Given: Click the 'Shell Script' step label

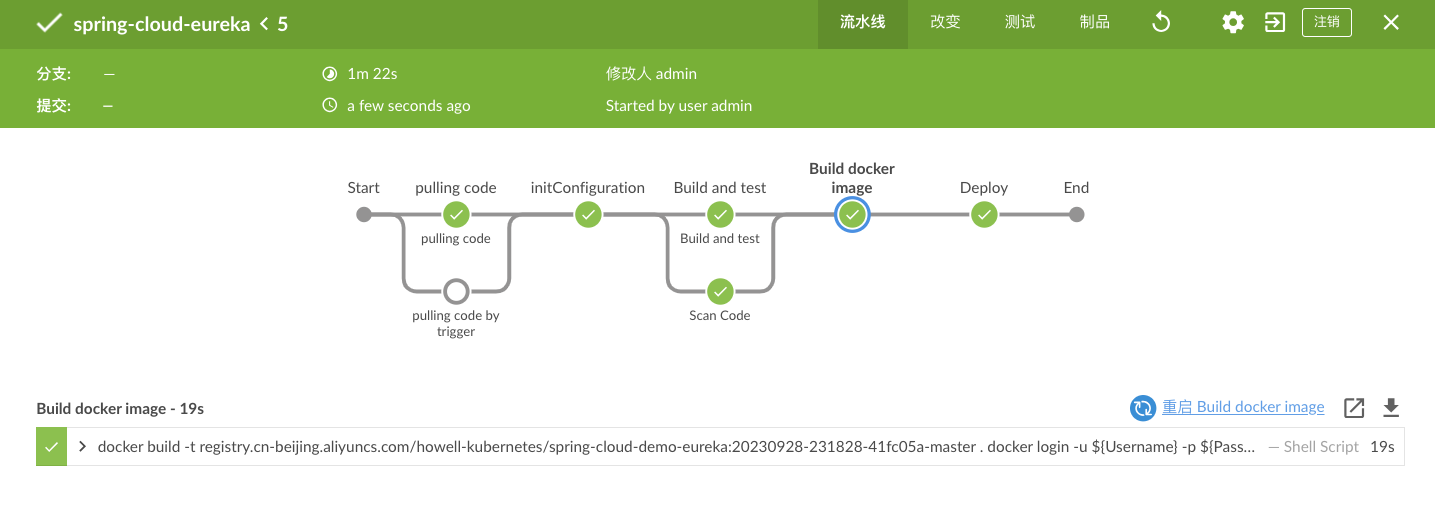Looking at the screenshot, I should (x=1321, y=447).
